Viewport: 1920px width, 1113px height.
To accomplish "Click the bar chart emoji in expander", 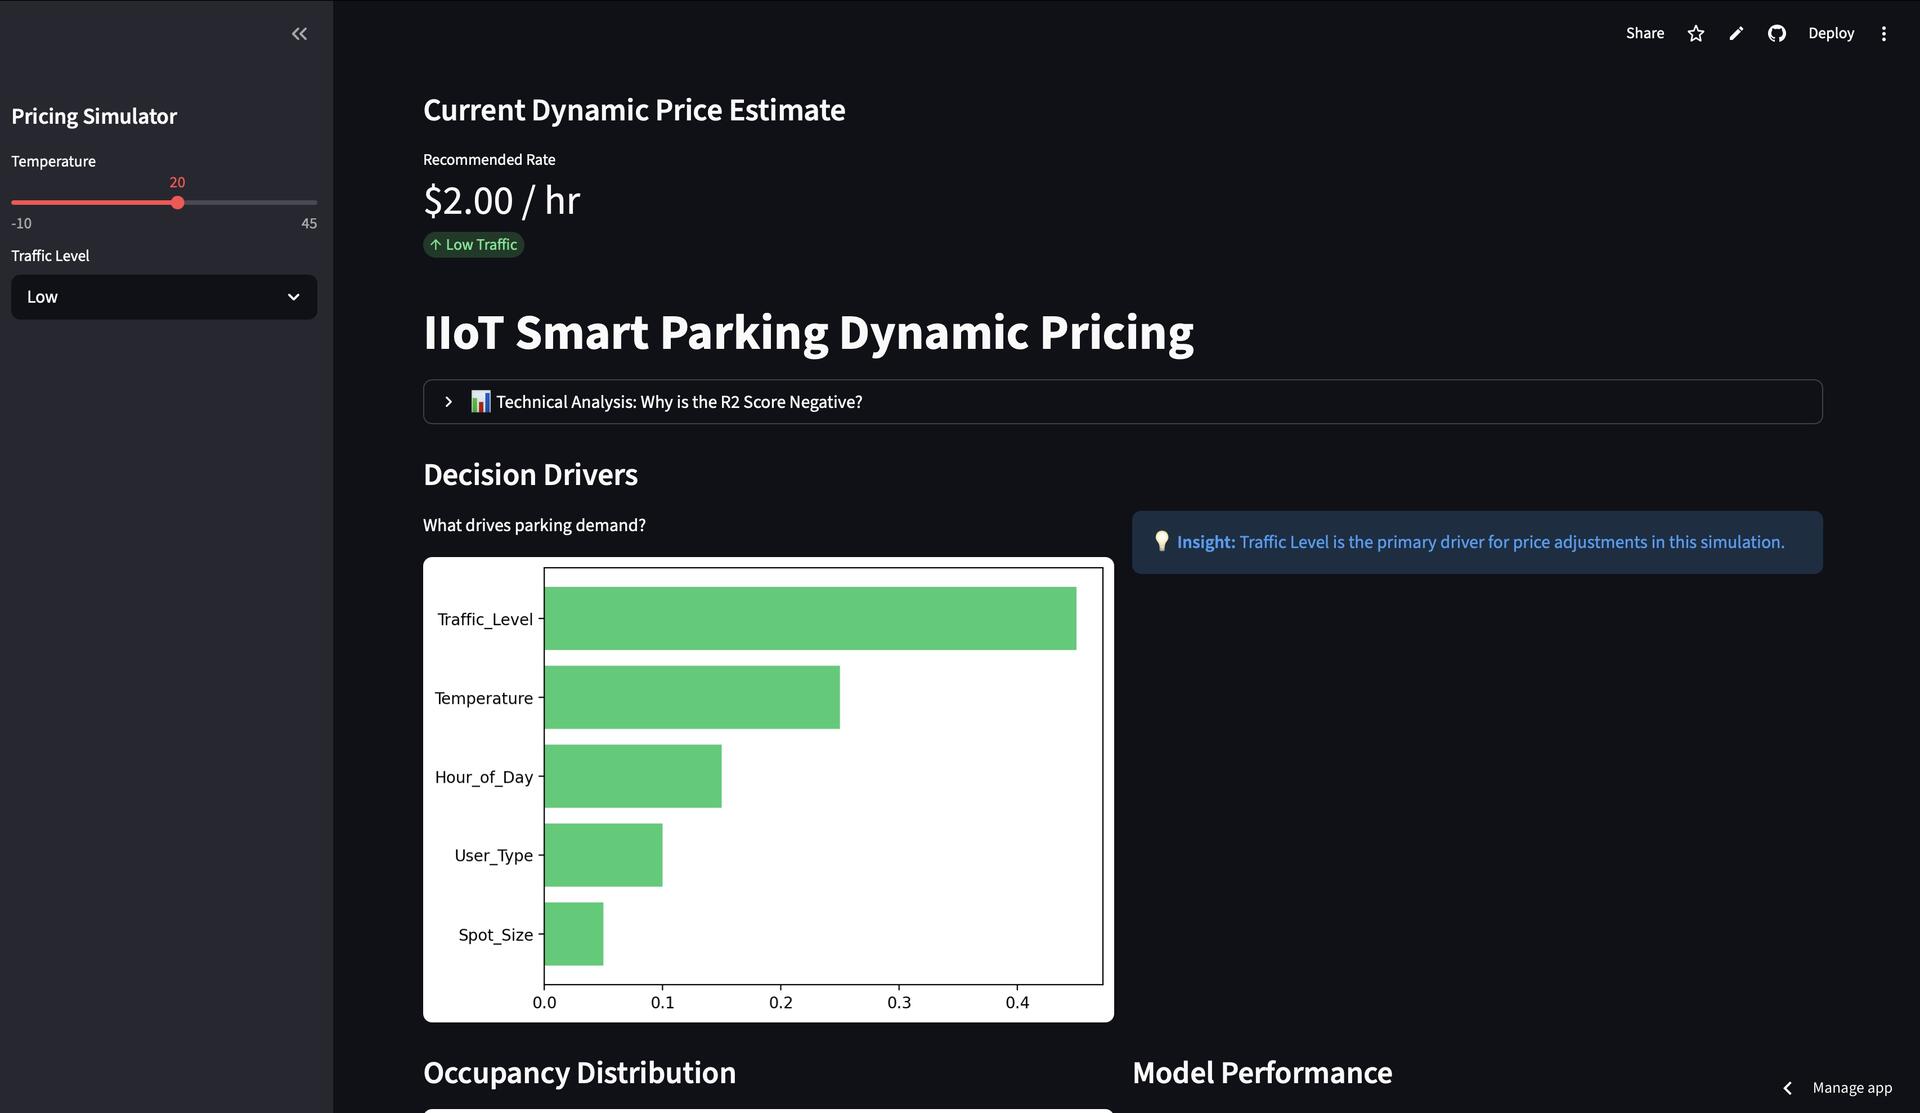I will (x=481, y=402).
